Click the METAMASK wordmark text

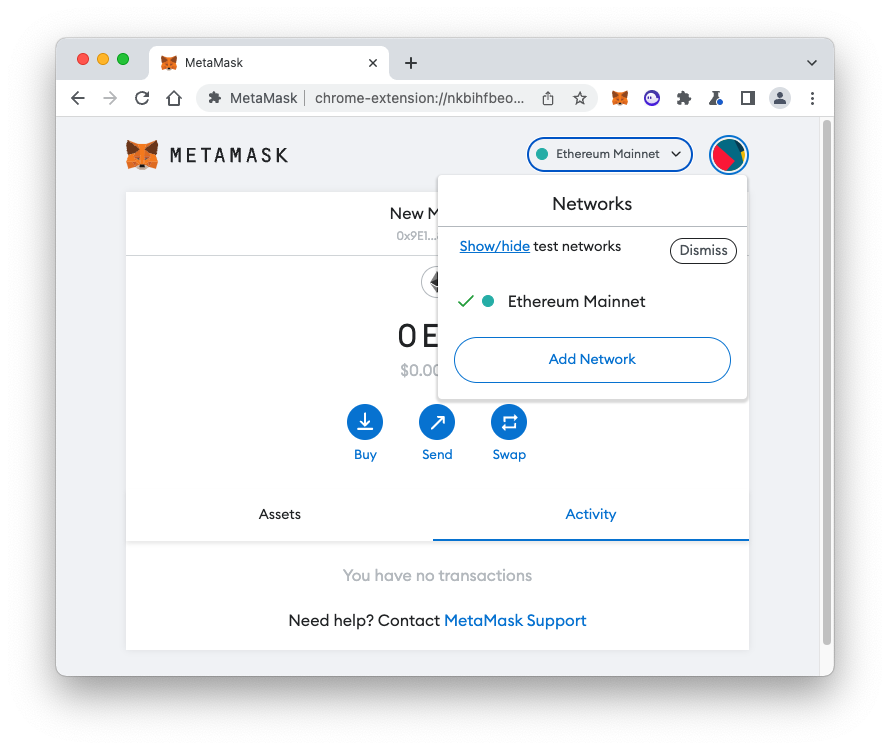(x=229, y=155)
